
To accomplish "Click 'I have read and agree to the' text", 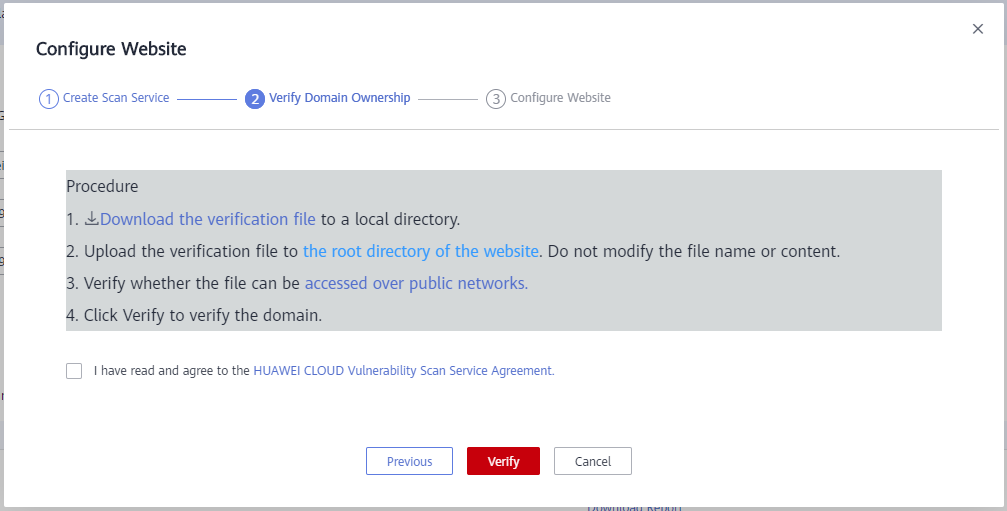I will click(171, 371).
